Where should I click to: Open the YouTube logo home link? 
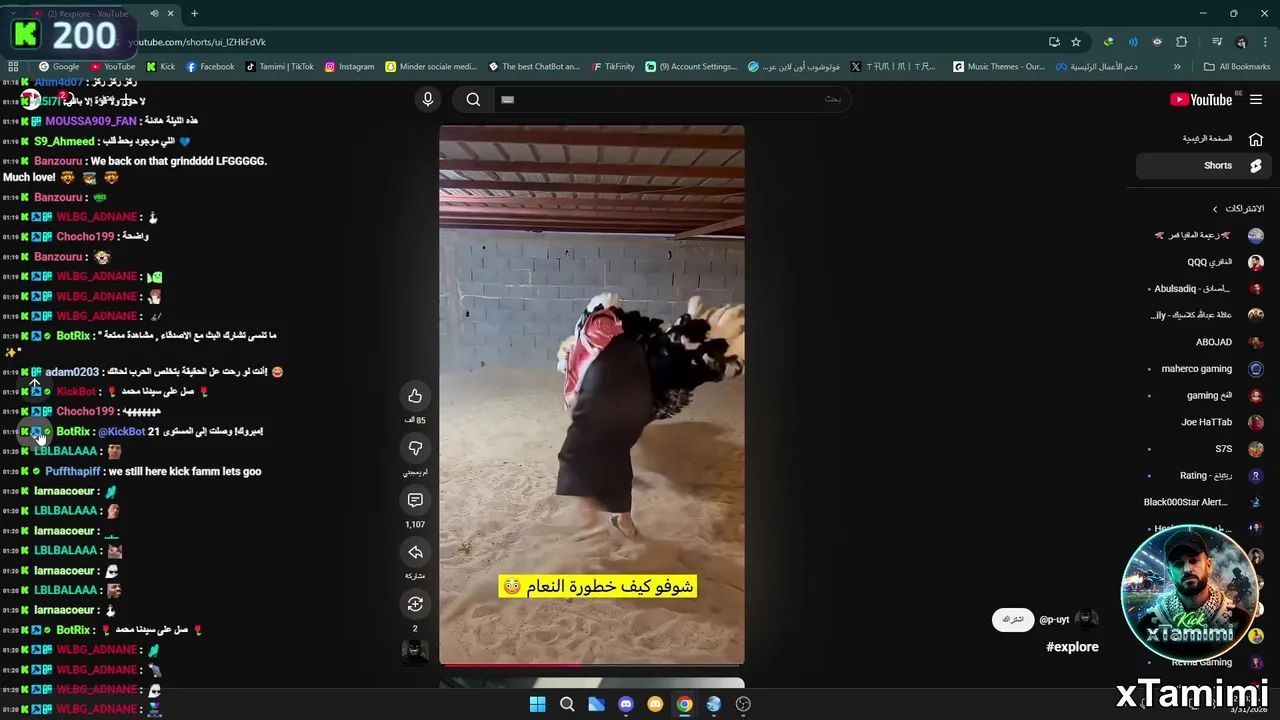click(1201, 99)
